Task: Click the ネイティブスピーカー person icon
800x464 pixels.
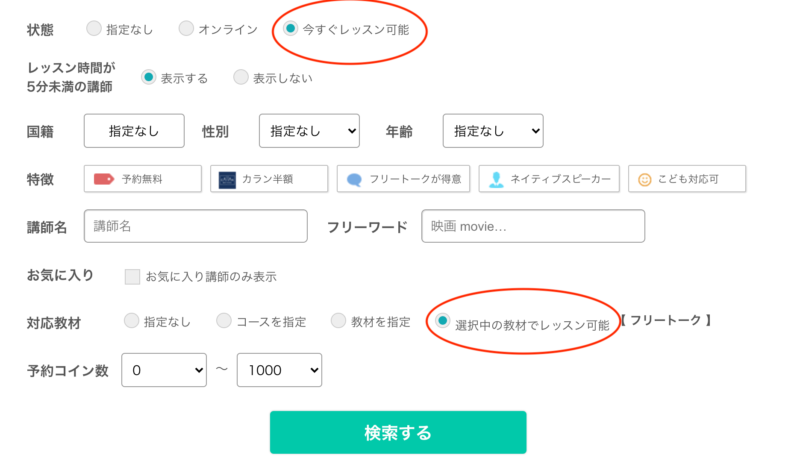Action: tap(496, 180)
